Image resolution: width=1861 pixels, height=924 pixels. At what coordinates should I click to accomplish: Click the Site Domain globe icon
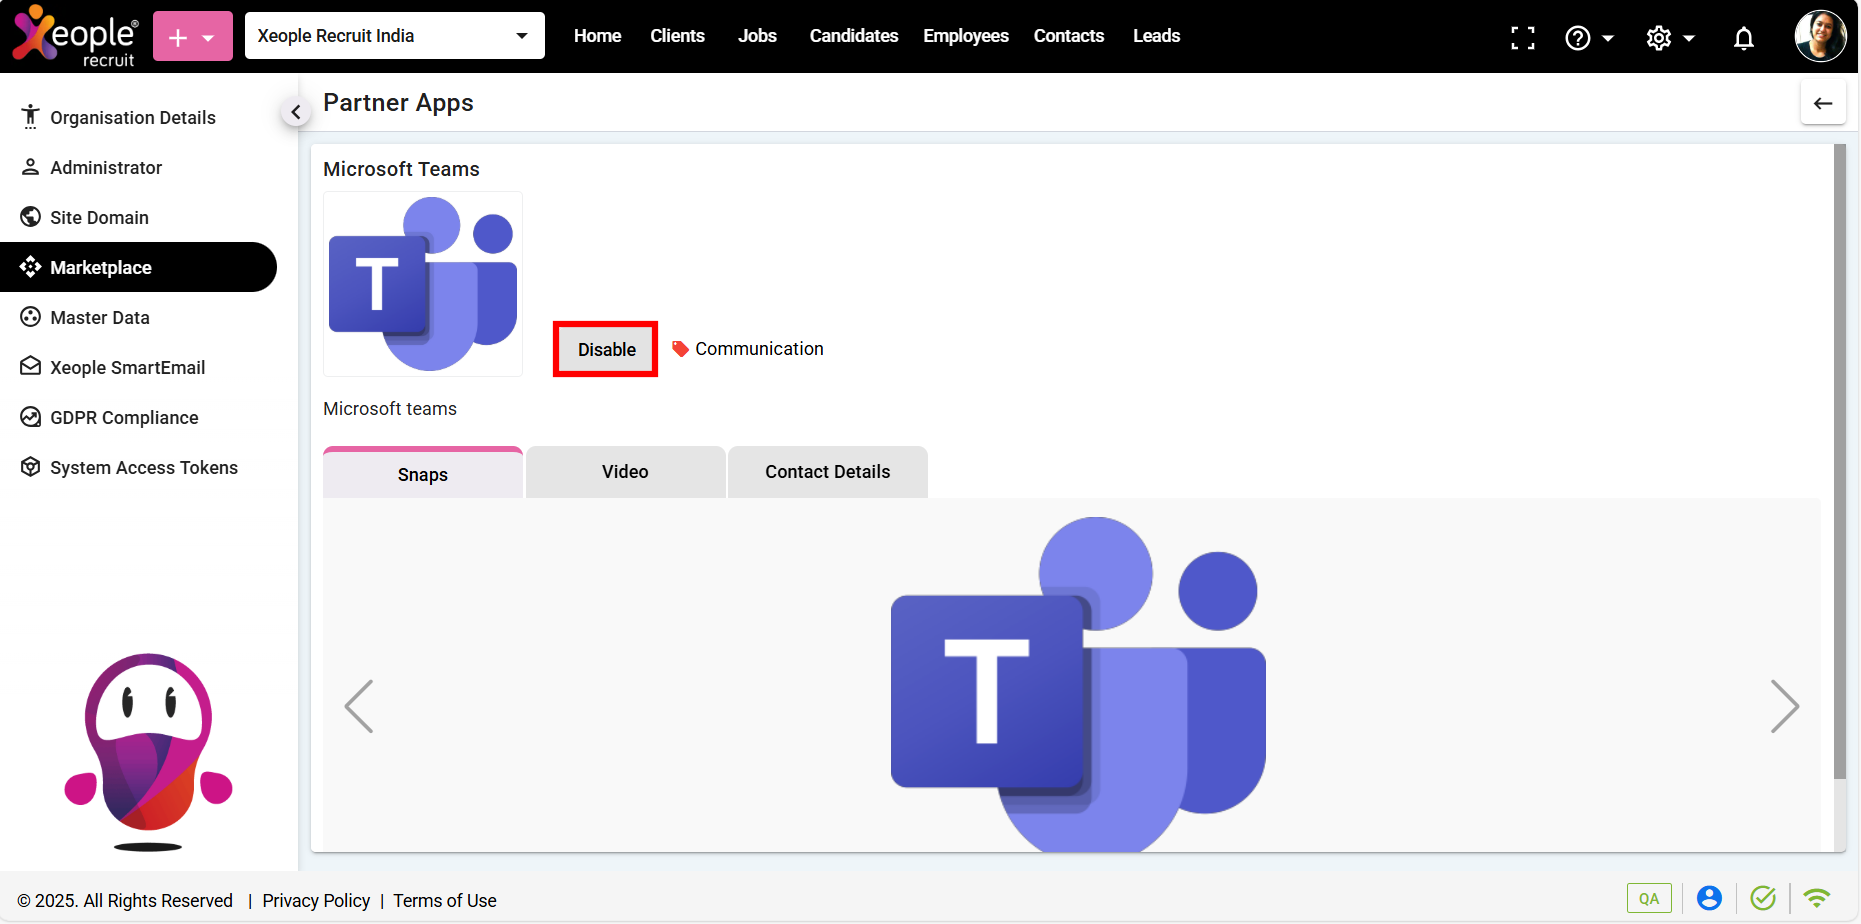(x=30, y=217)
